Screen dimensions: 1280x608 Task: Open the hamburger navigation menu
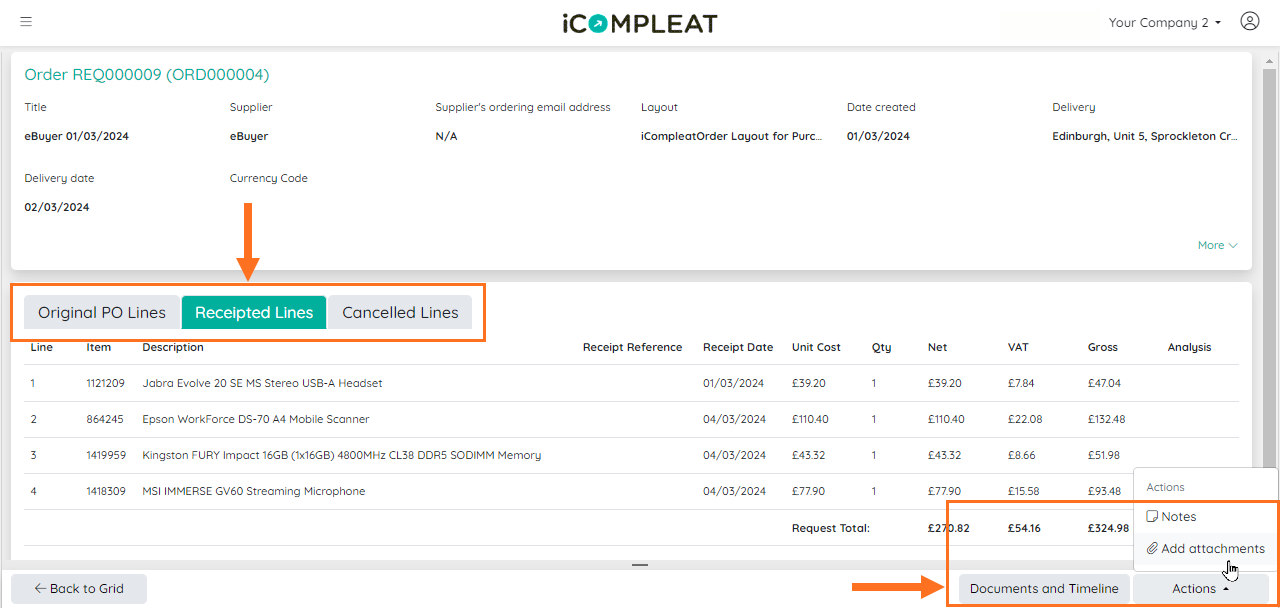tap(25, 21)
